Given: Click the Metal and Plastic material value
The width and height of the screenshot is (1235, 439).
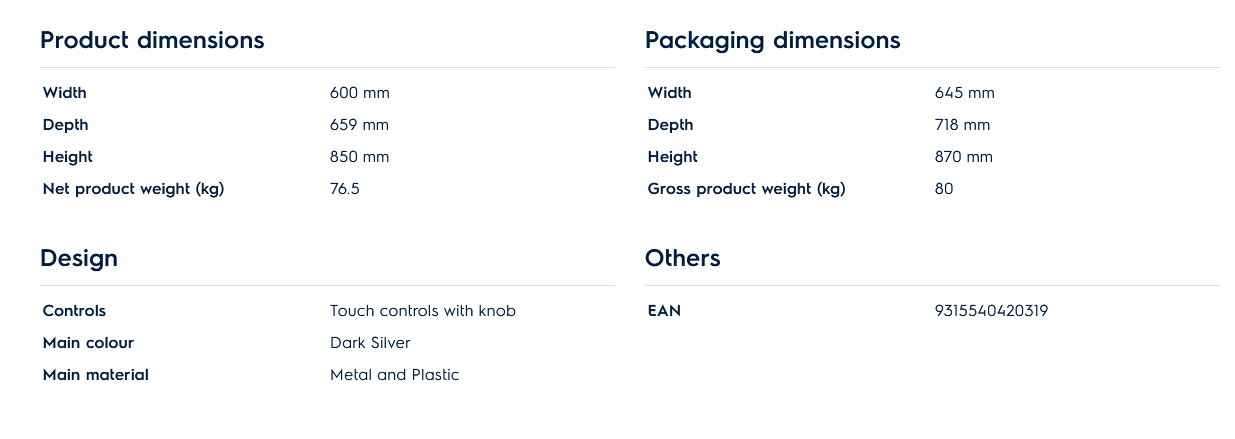Looking at the screenshot, I should click(394, 375).
